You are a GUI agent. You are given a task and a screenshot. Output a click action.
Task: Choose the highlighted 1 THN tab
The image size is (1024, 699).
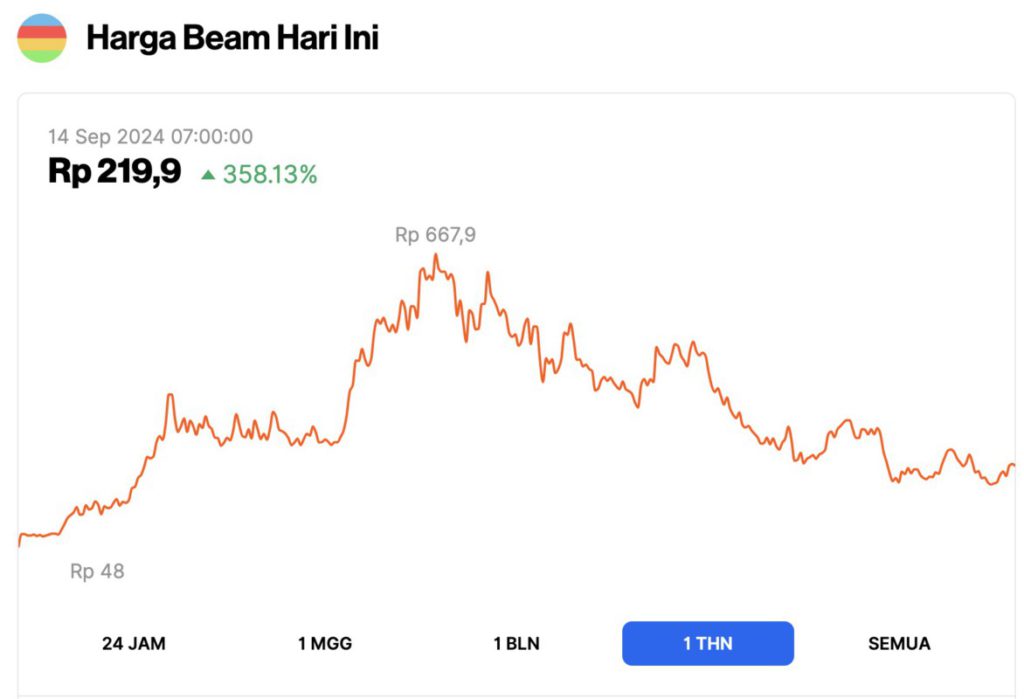(708, 643)
